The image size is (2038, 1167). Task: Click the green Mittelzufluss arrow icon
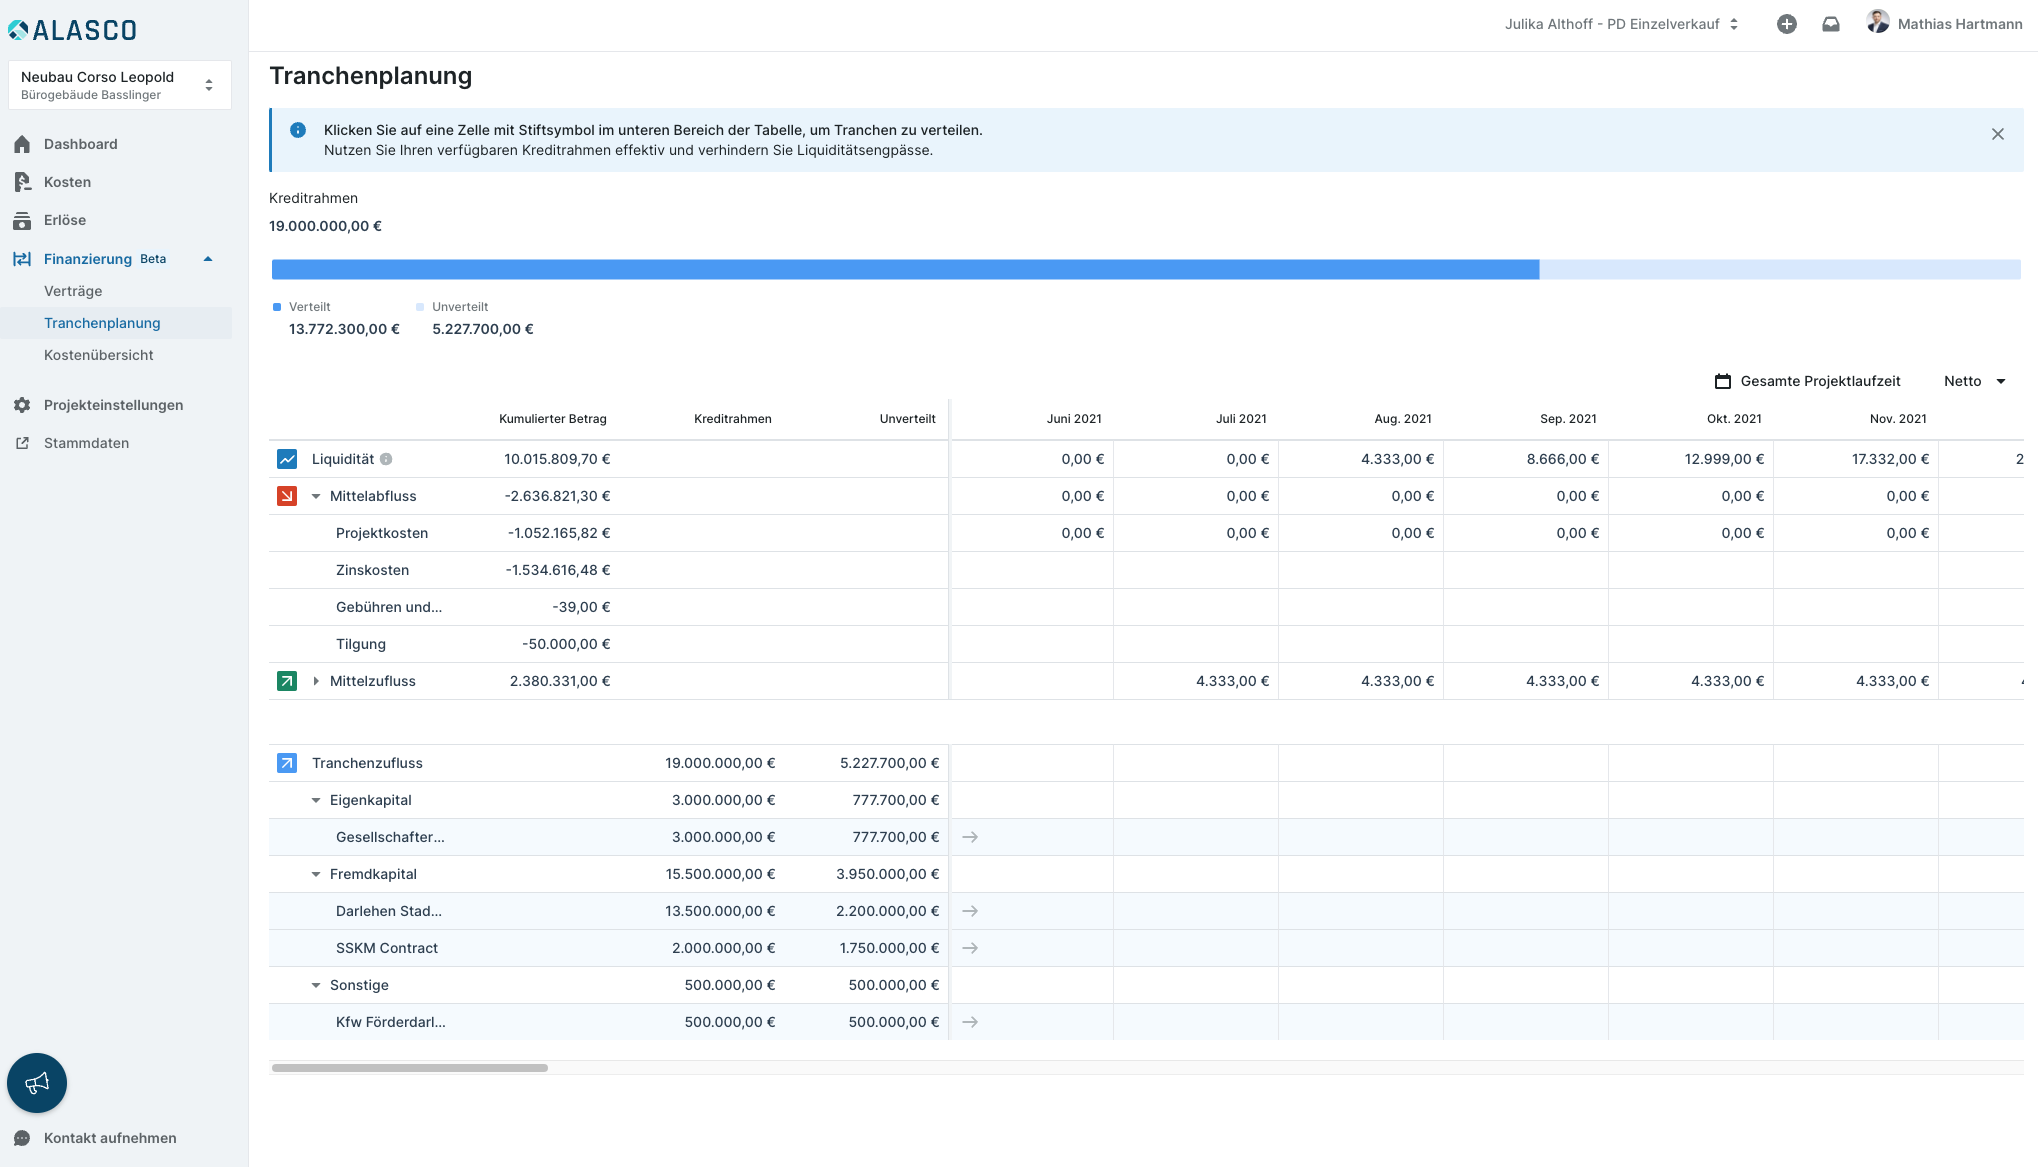(287, 681)
